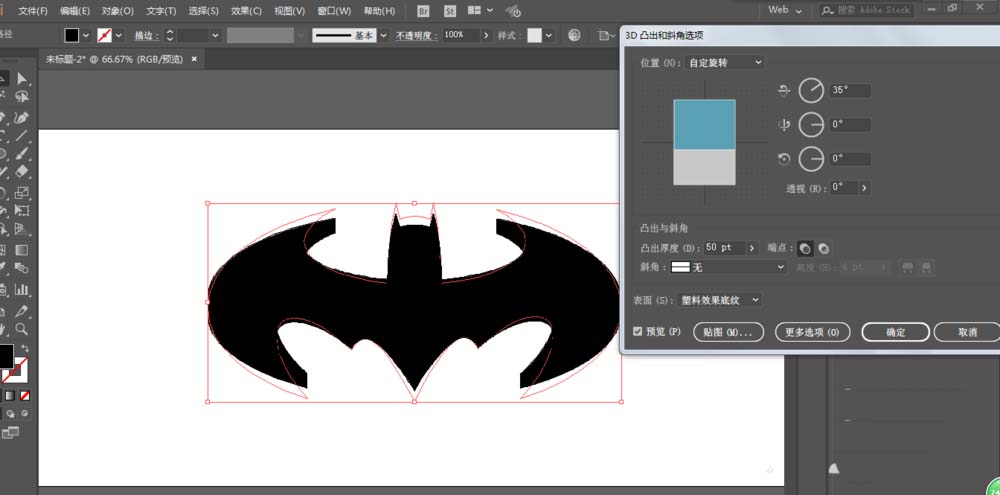This screenshot has height=495, width=1000.
Task: Click the X rotation 35° field
Action: [850, 90]
